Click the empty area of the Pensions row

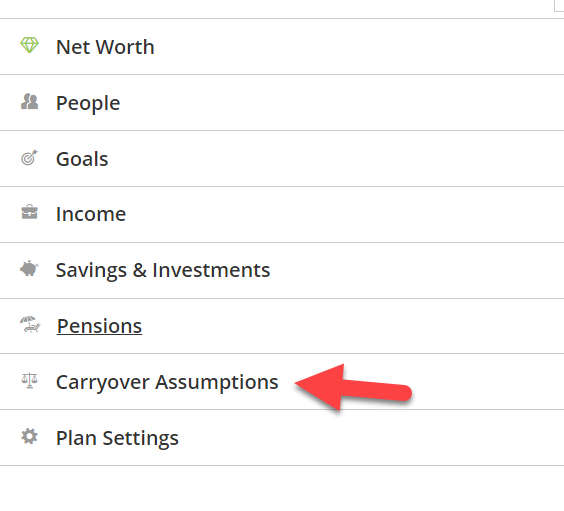tap(352, 326)
